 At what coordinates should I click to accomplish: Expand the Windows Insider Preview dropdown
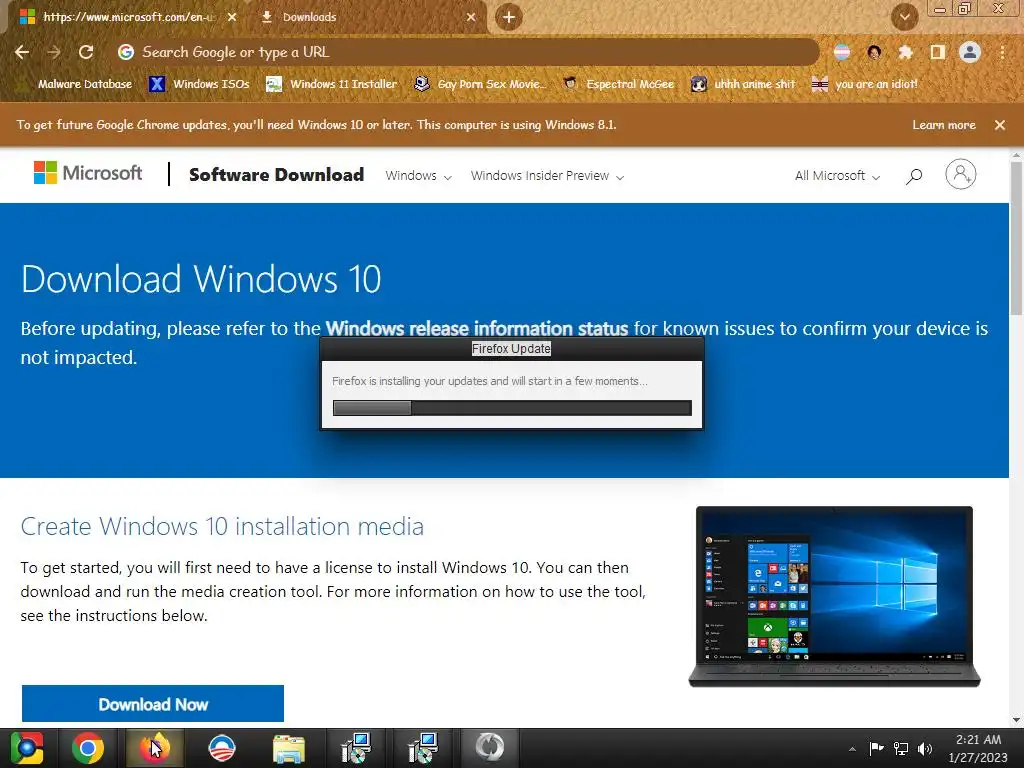point(547,176)
